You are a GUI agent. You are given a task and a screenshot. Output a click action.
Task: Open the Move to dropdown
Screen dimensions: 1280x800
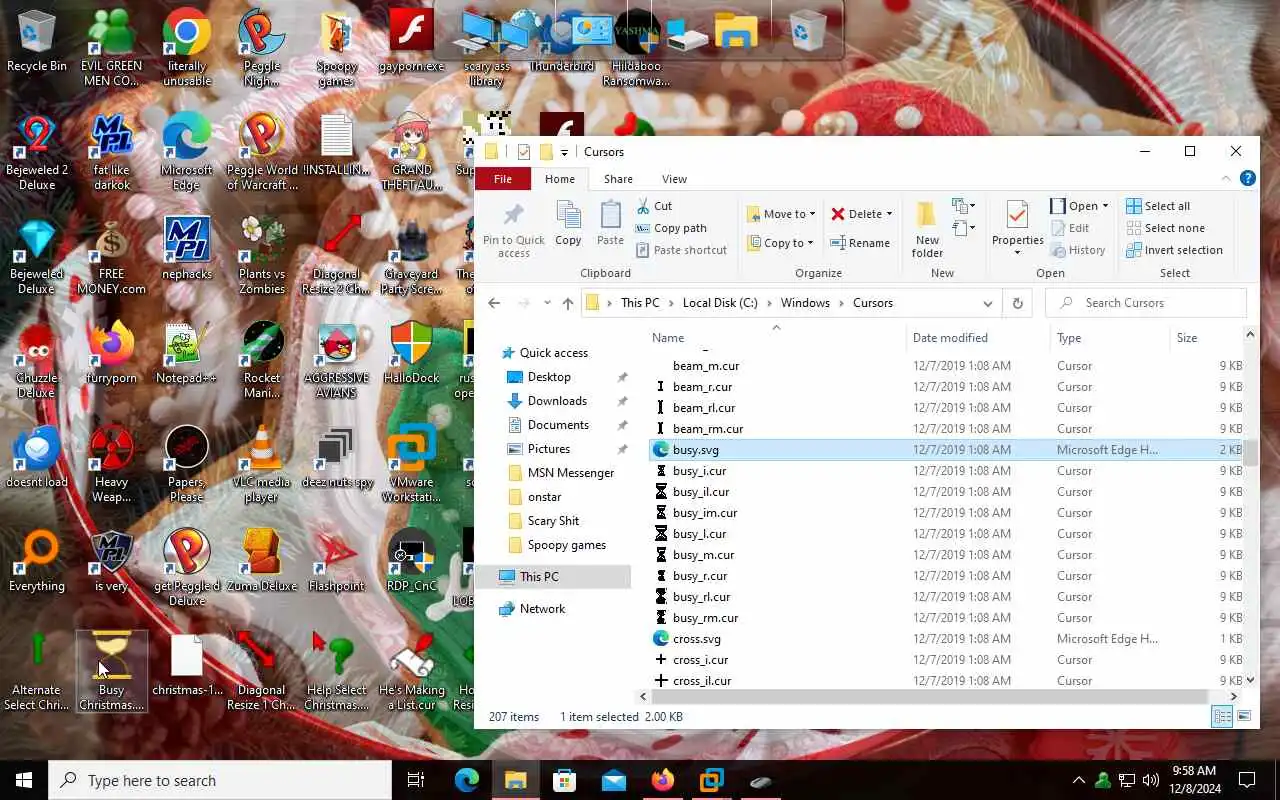781,214
